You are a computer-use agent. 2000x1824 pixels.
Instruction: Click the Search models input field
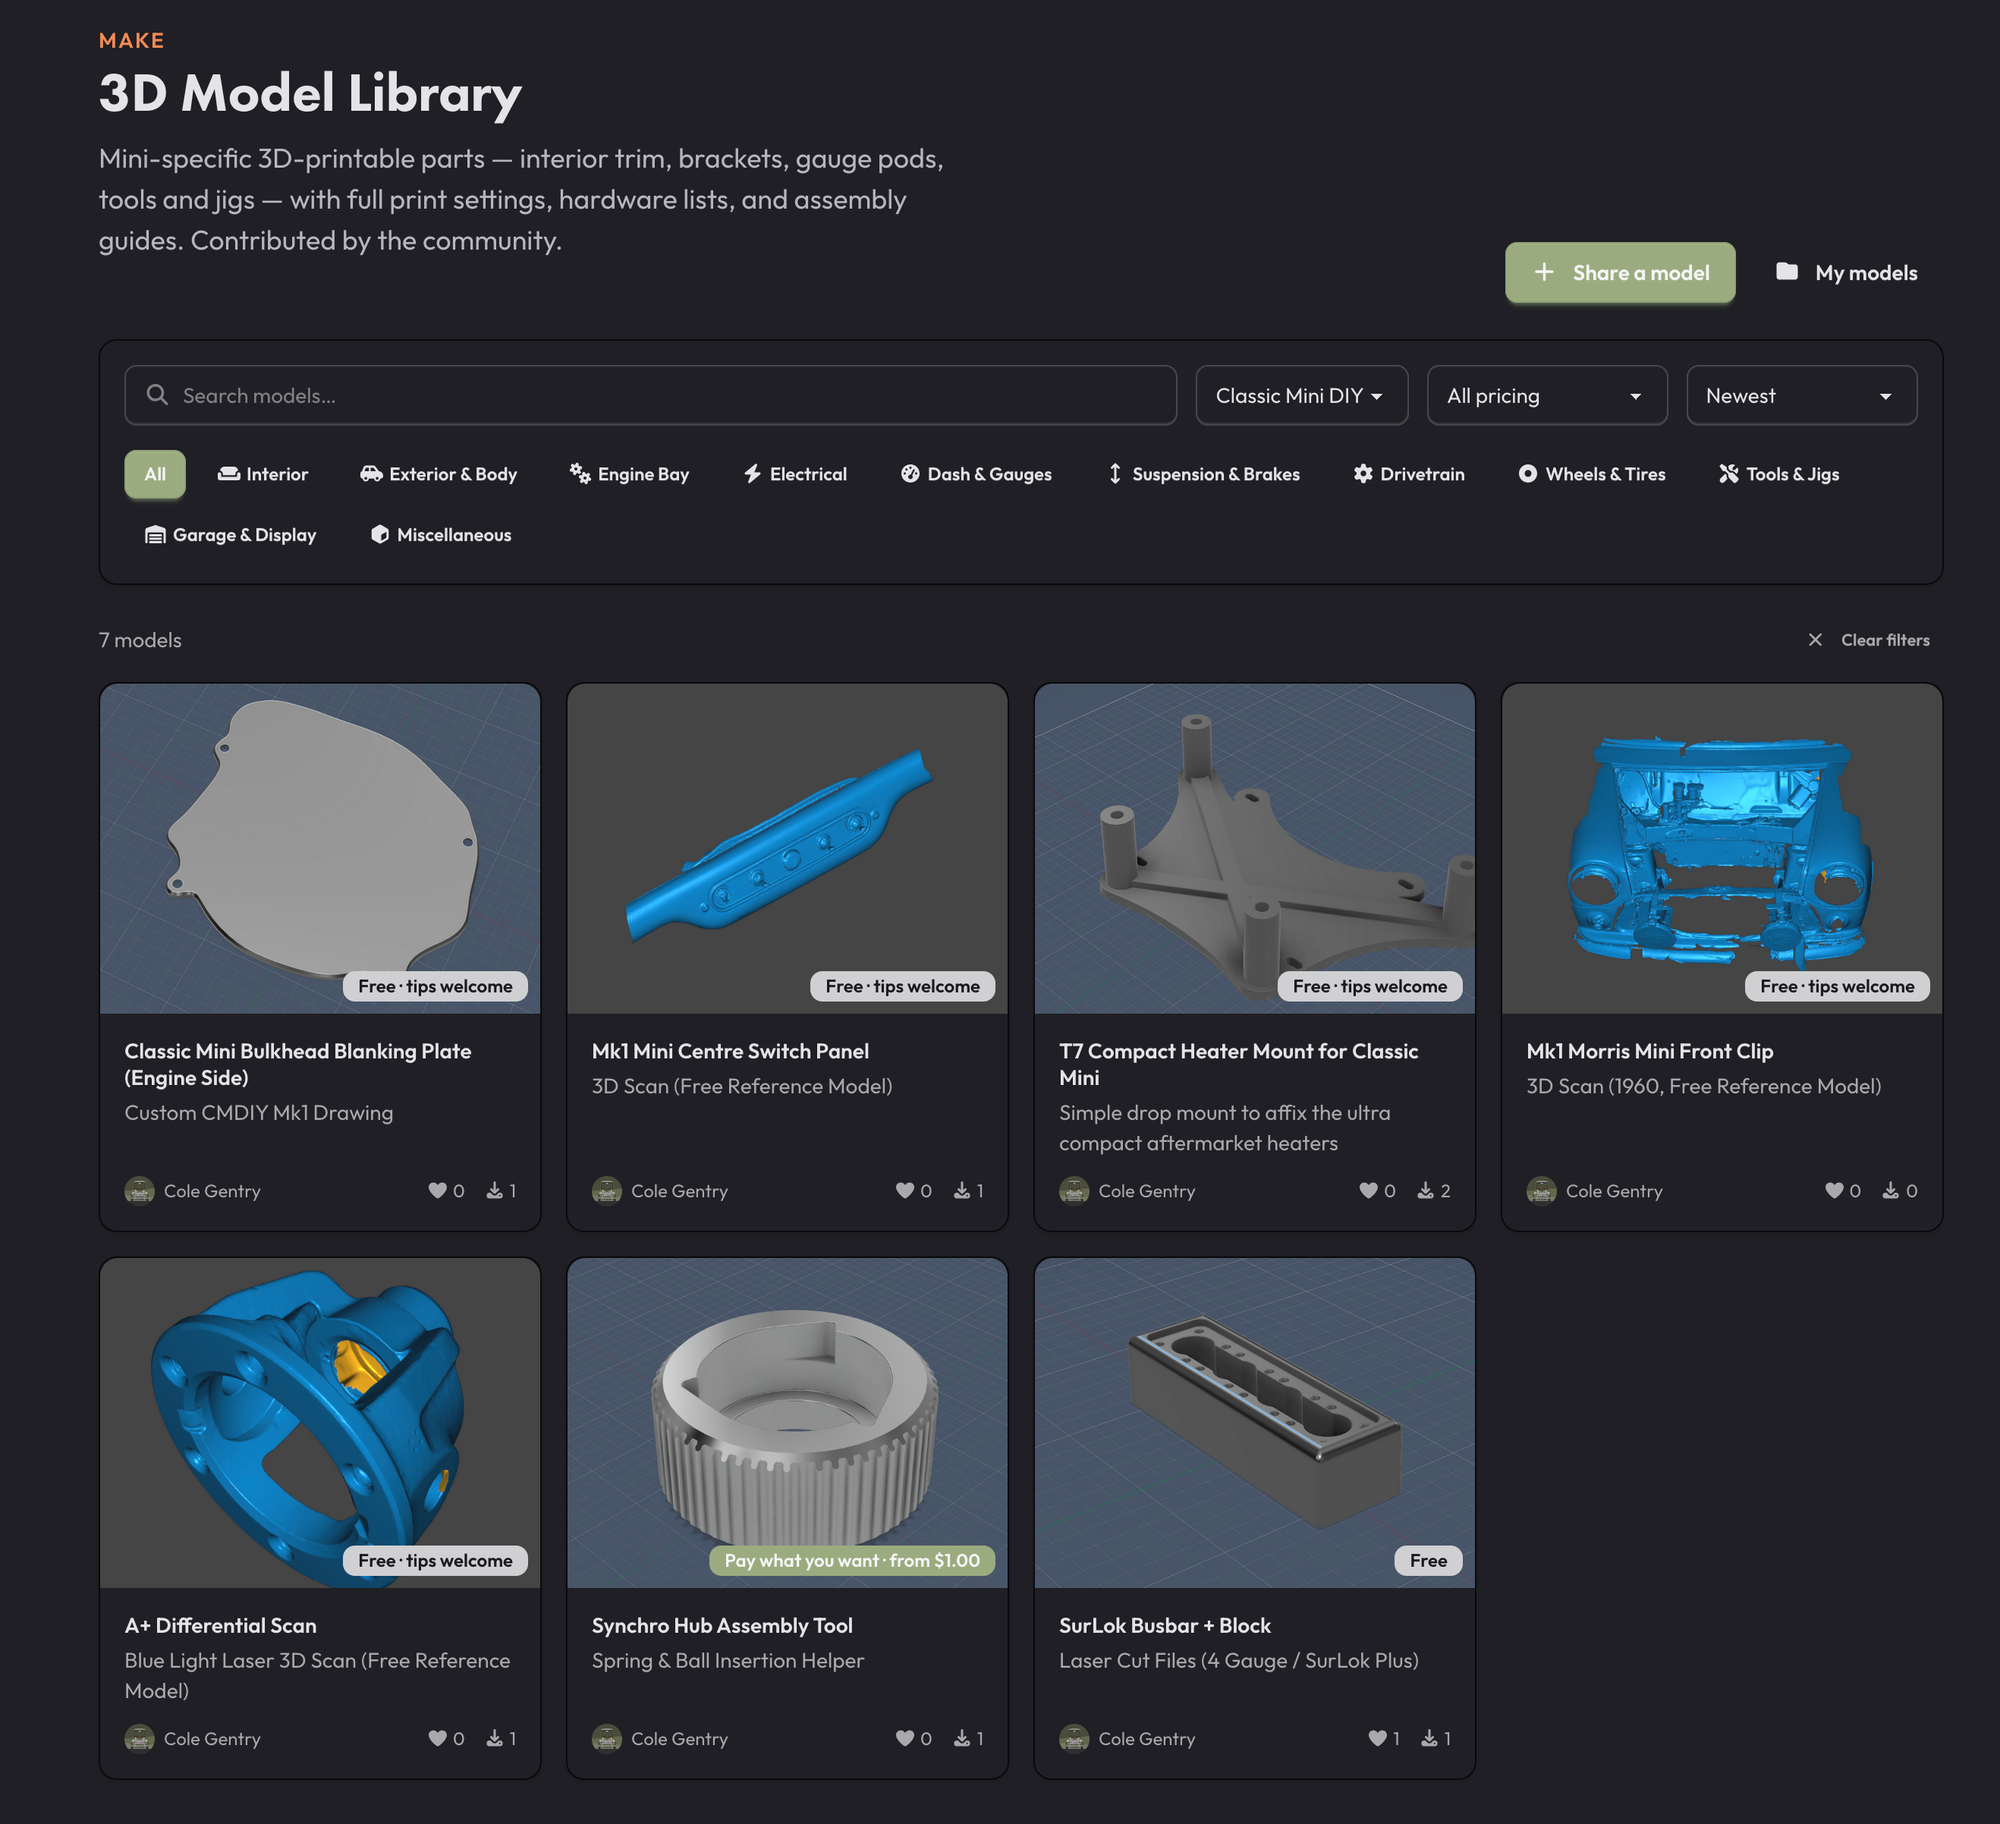coord(650,395)
